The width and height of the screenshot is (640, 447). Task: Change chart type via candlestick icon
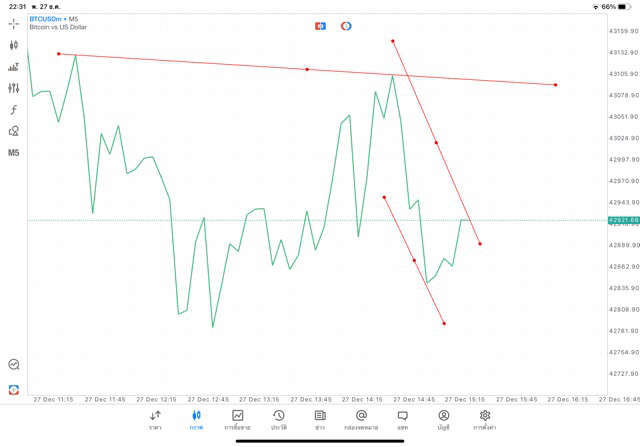[13, 45]
